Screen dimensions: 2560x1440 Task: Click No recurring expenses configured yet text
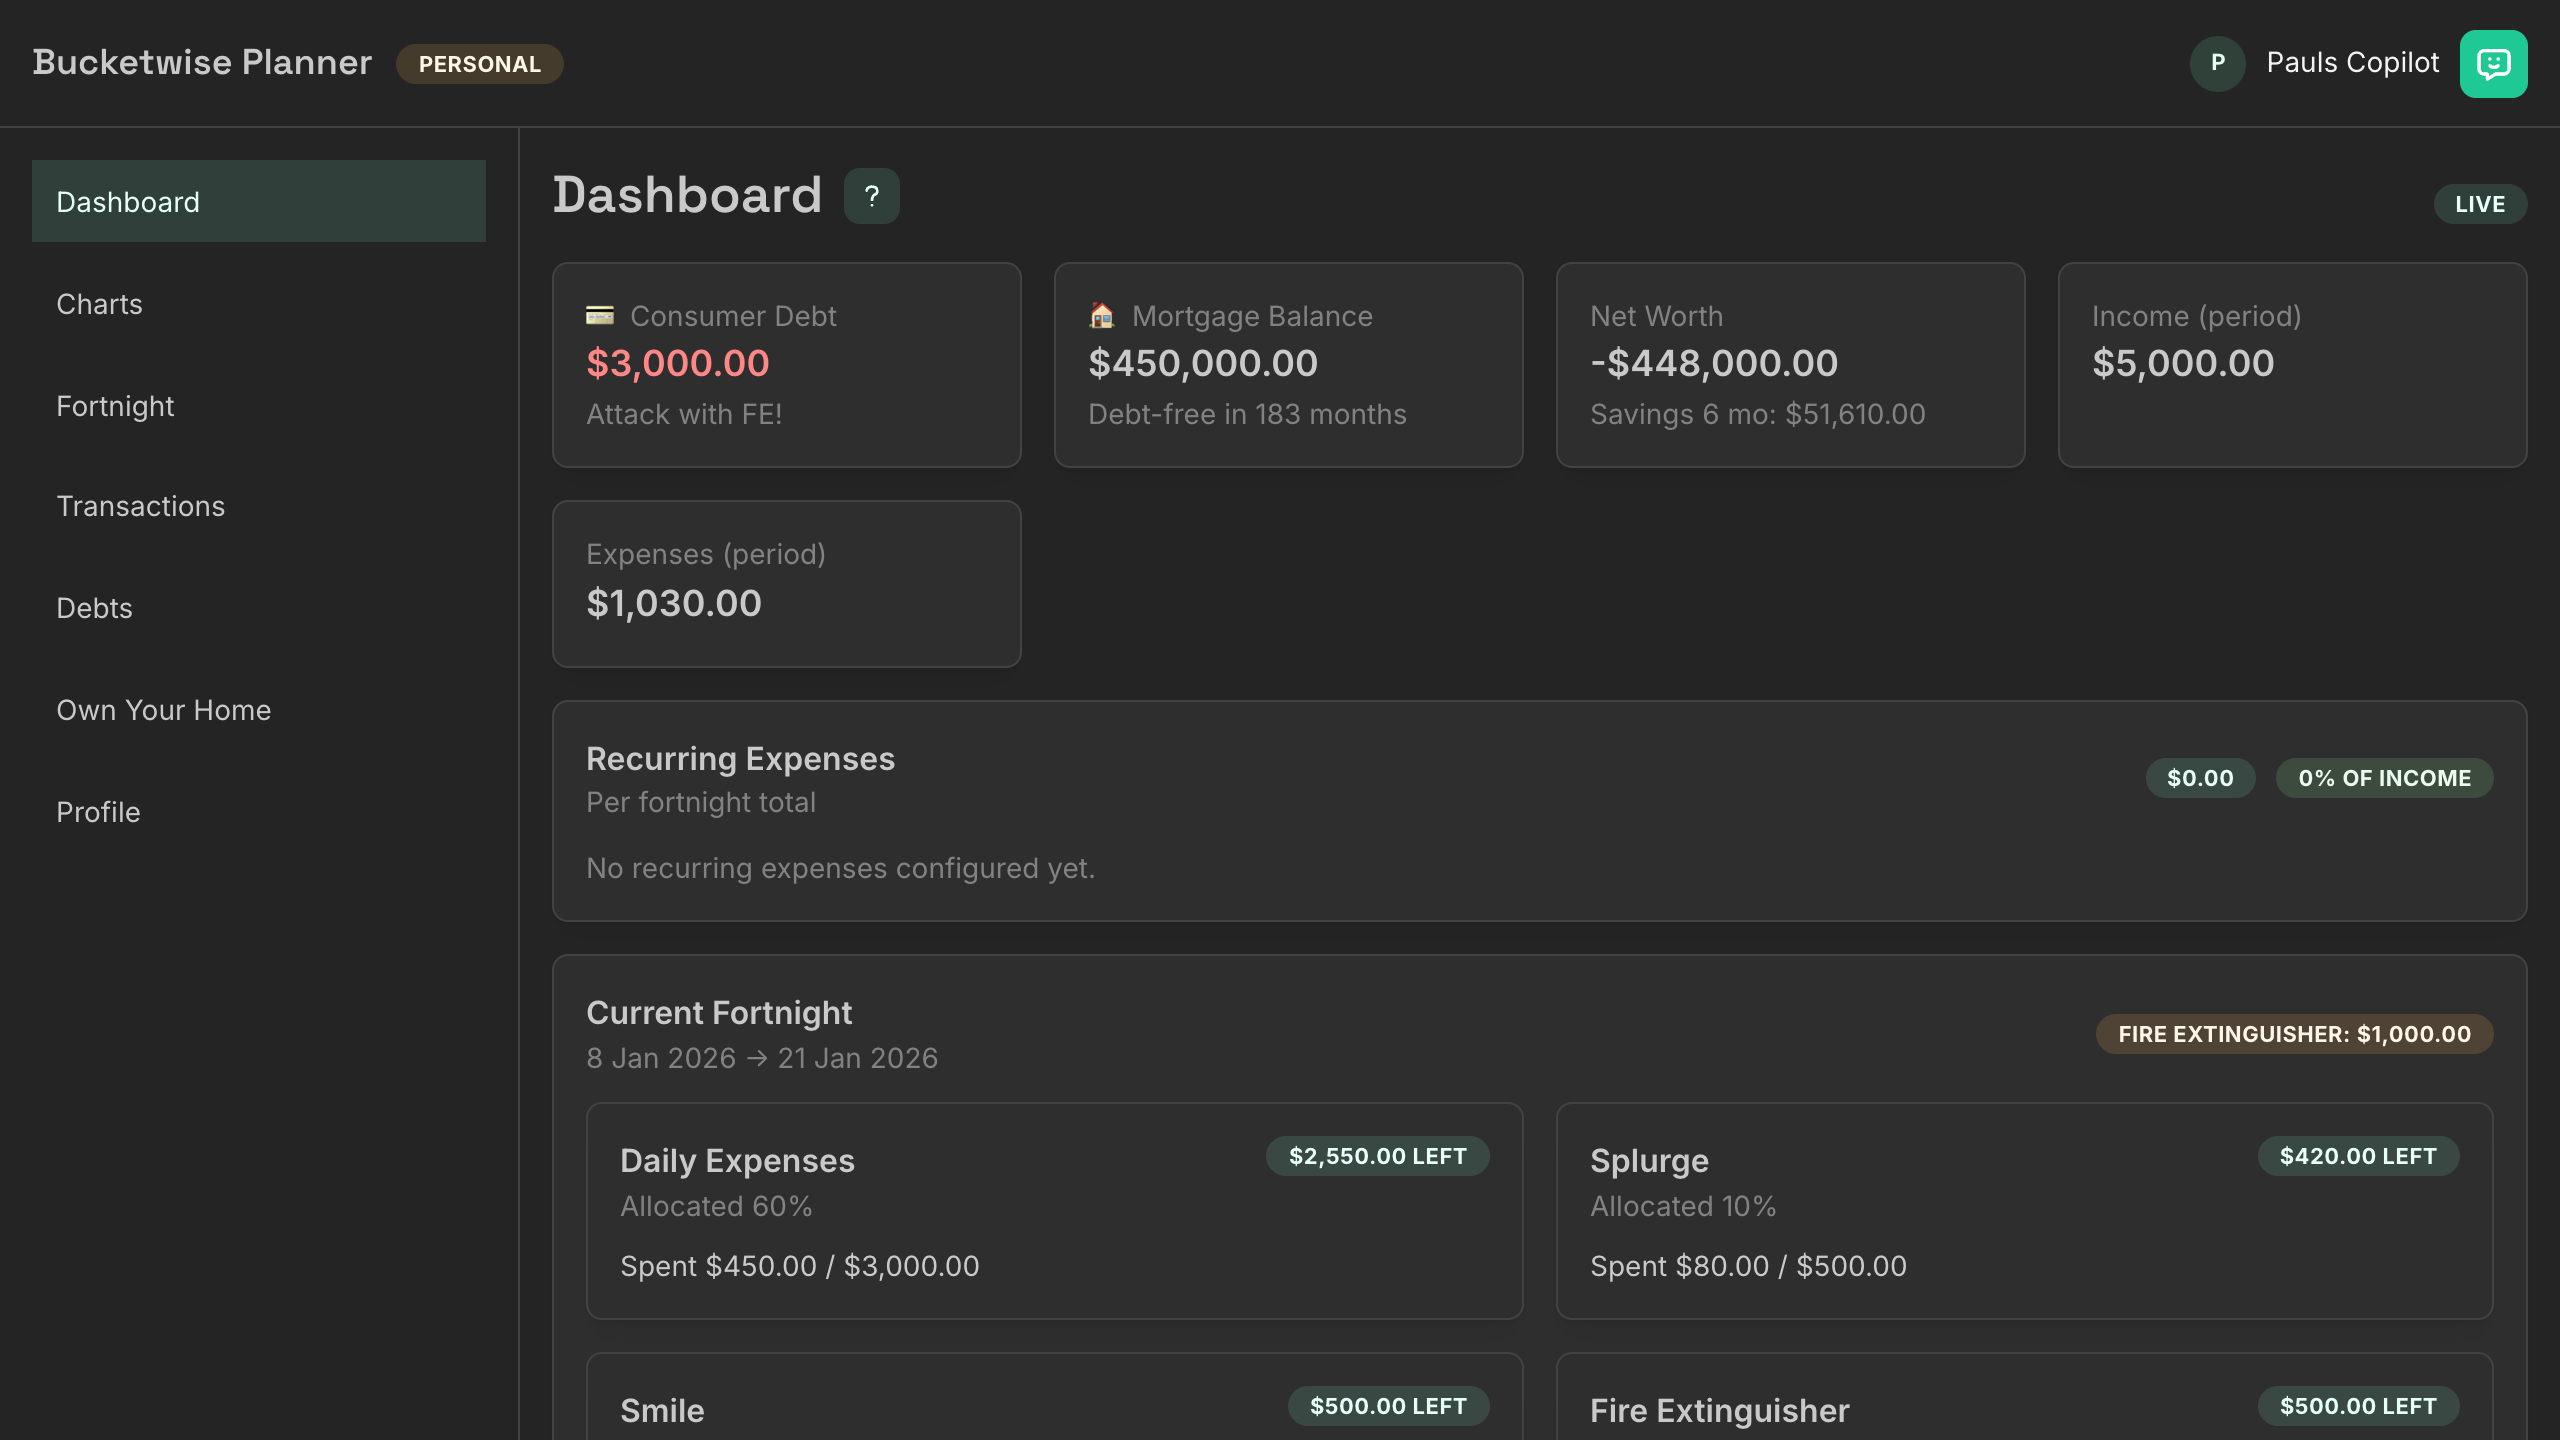pyautogui.click(x=840, y=868)
